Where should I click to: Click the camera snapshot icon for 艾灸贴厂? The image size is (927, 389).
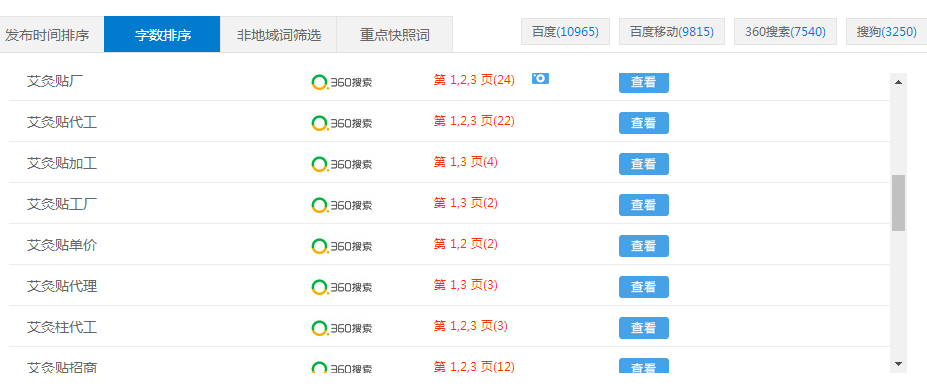pyautogui.click(x=540, y=79)
